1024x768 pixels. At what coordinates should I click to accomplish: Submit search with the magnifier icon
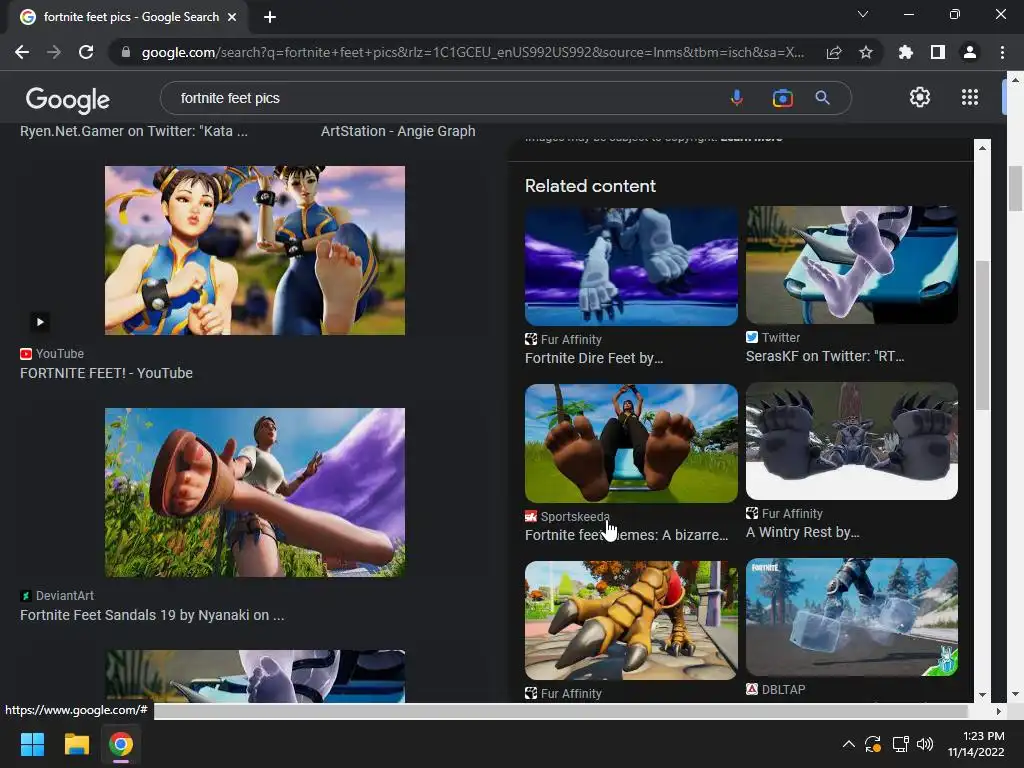pyautogui.click(x=823, y=98)
